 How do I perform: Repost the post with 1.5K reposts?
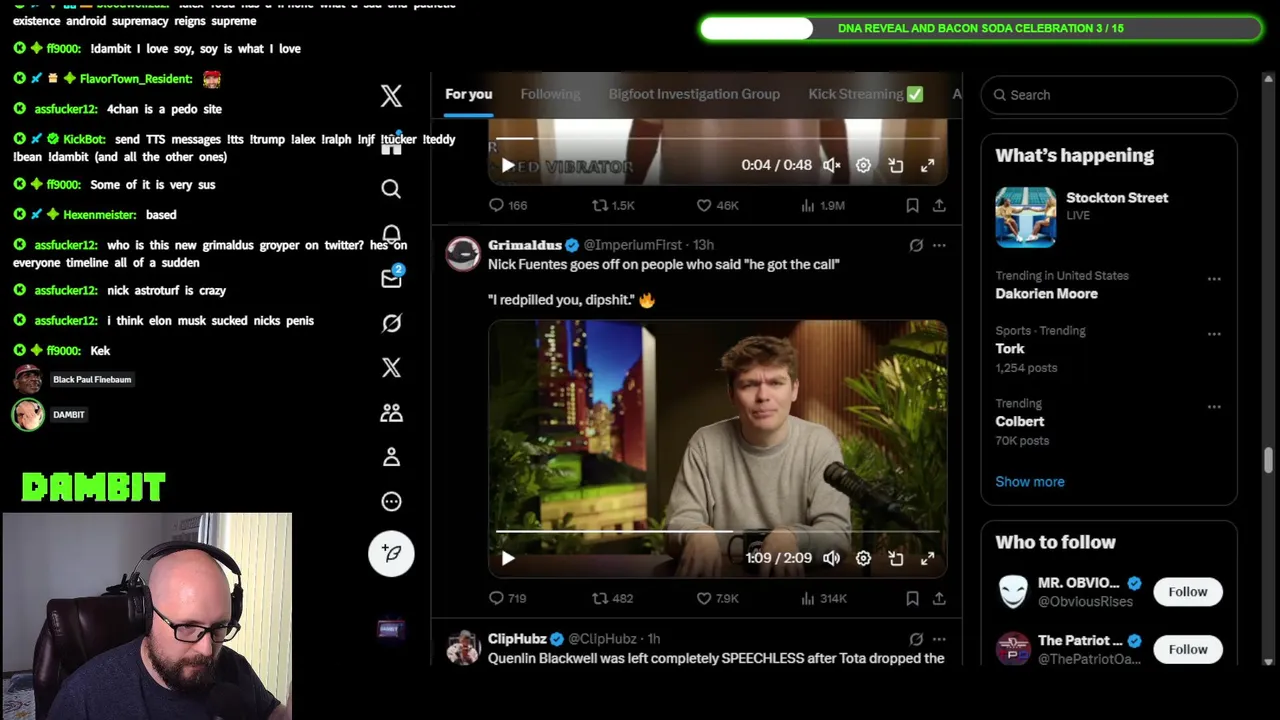tap(613, 205)
